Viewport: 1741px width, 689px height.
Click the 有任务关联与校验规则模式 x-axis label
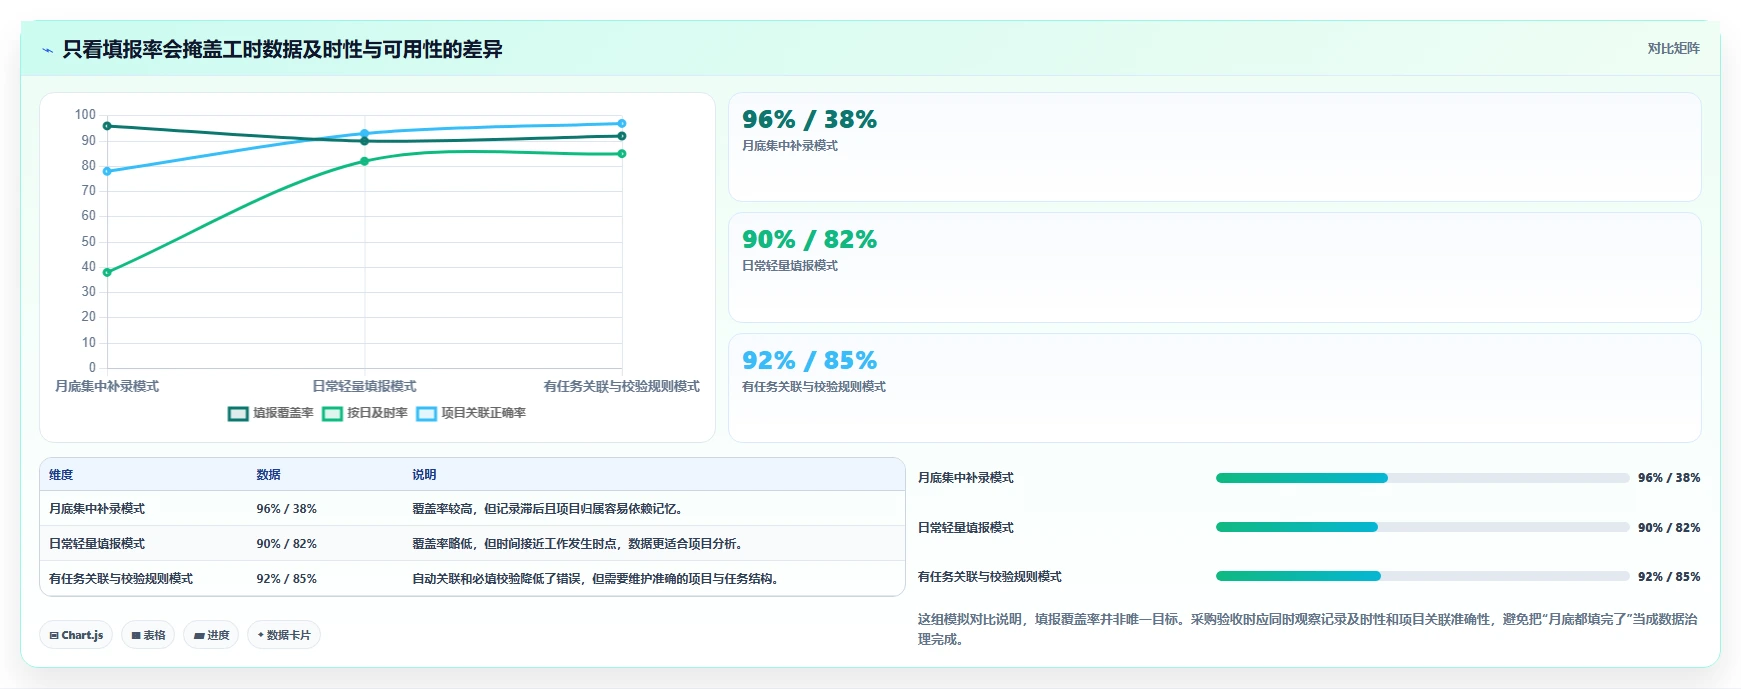(x=622, y=386)
